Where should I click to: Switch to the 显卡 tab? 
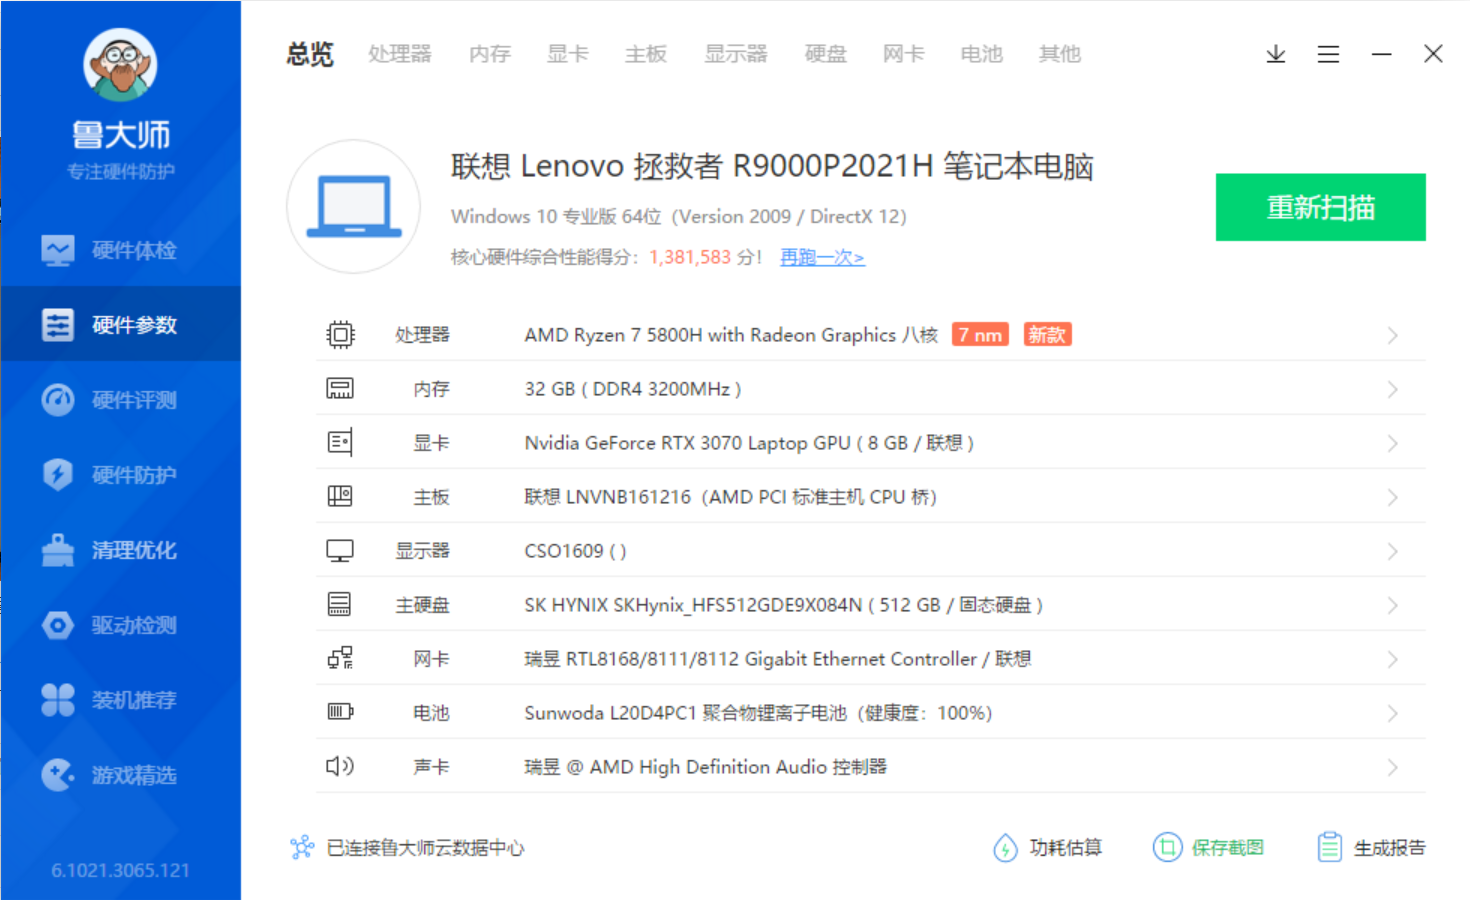point(568,54)
